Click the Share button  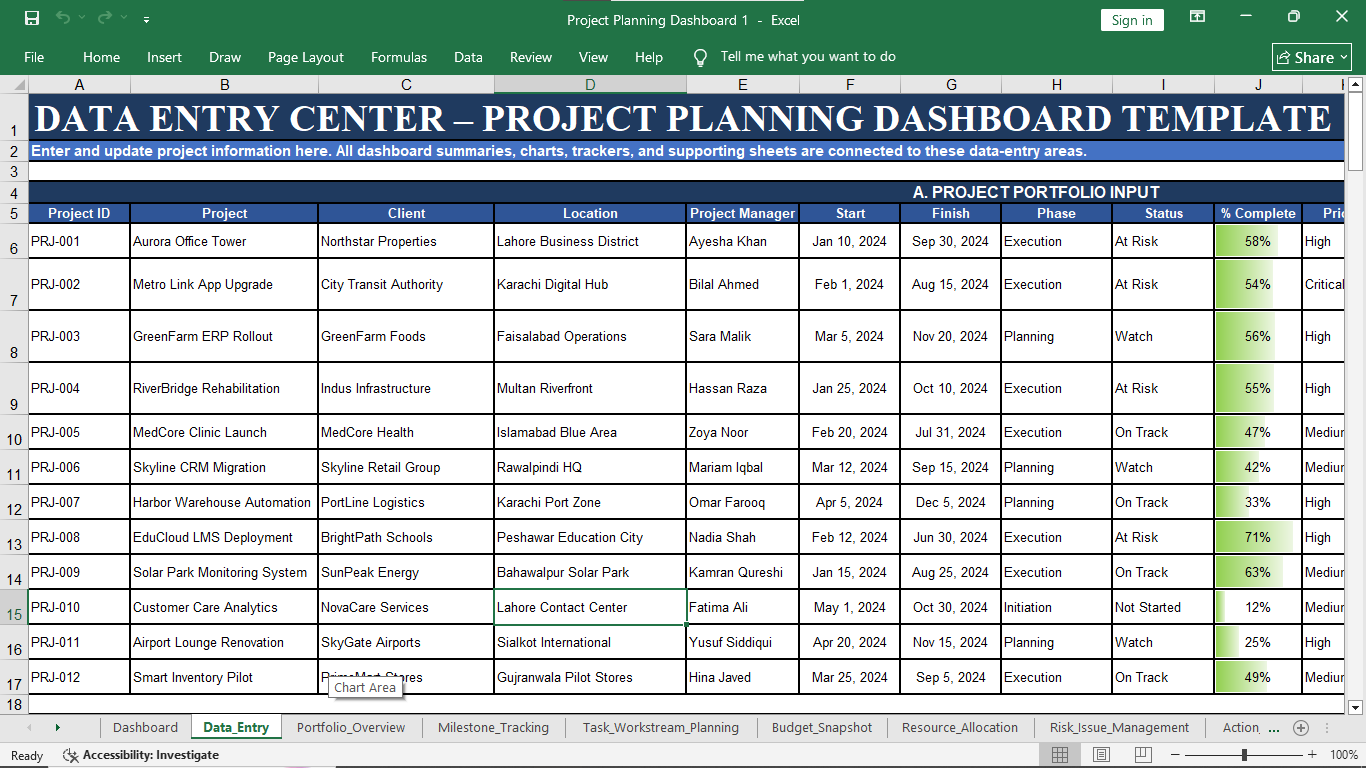pos(1312,57)
